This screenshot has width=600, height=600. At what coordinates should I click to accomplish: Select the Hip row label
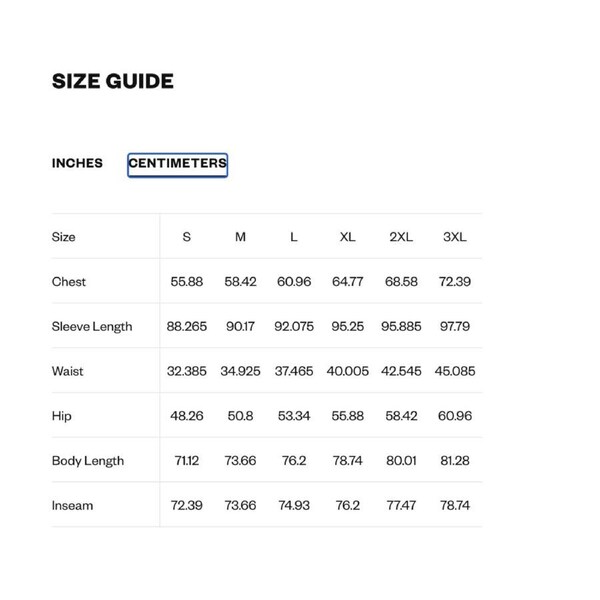pyautogui.click(x=62, y=416)
